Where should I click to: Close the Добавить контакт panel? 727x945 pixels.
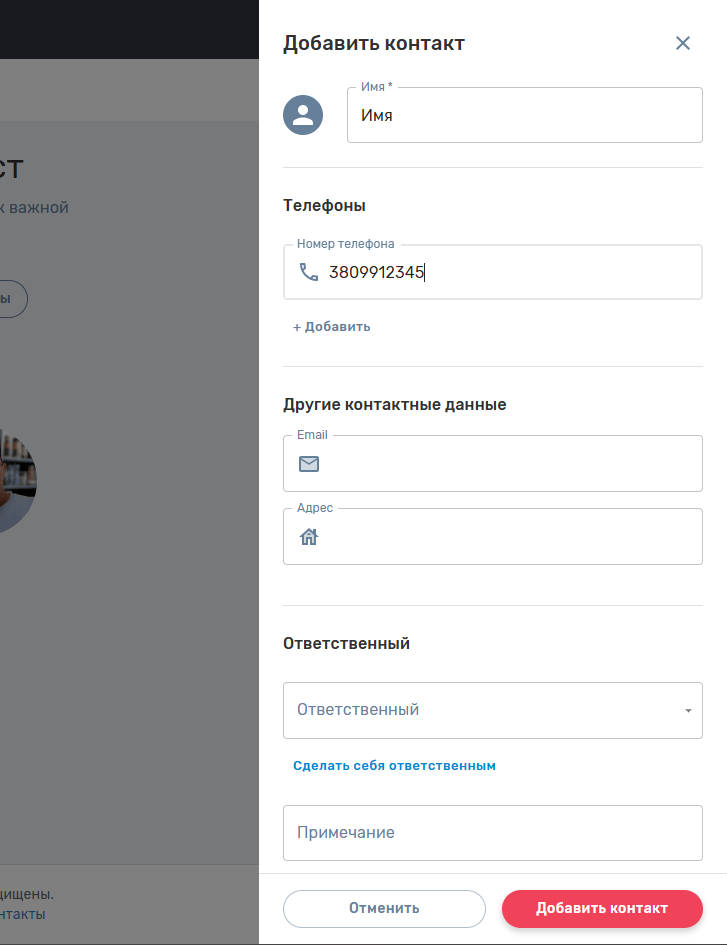(683, 43)
